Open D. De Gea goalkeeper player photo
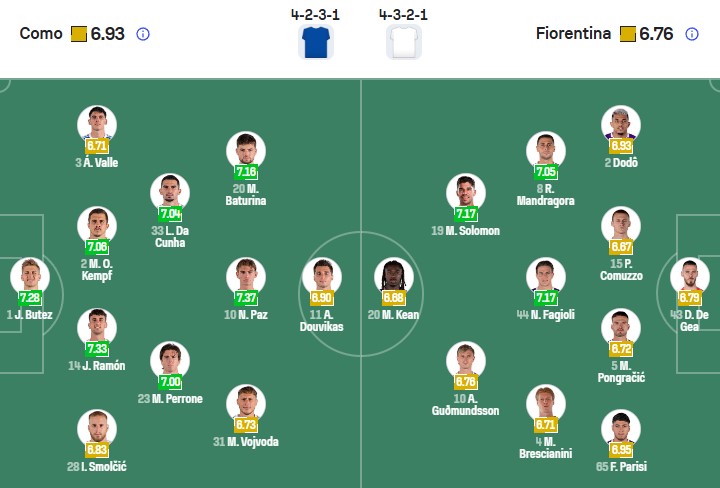 pos(690,276)
